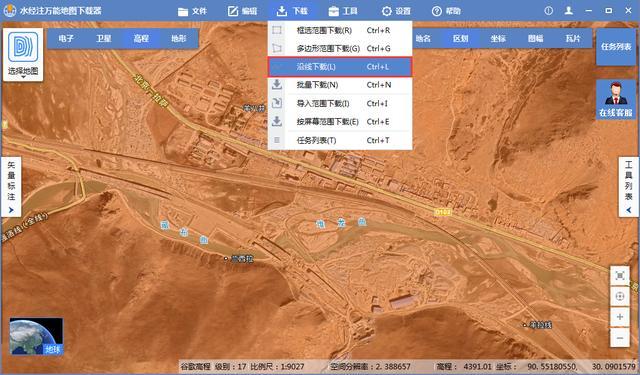Open the 编辑 menu
The height and width of the screenshot is (375, 640).
pyautogui.click(x=242, y=11)
